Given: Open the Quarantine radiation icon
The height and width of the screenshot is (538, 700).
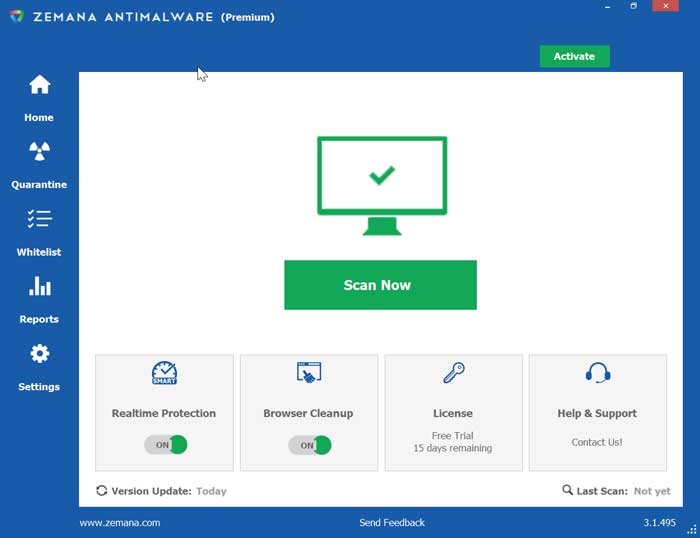Looking at the screenshot, I should [39, 151].
